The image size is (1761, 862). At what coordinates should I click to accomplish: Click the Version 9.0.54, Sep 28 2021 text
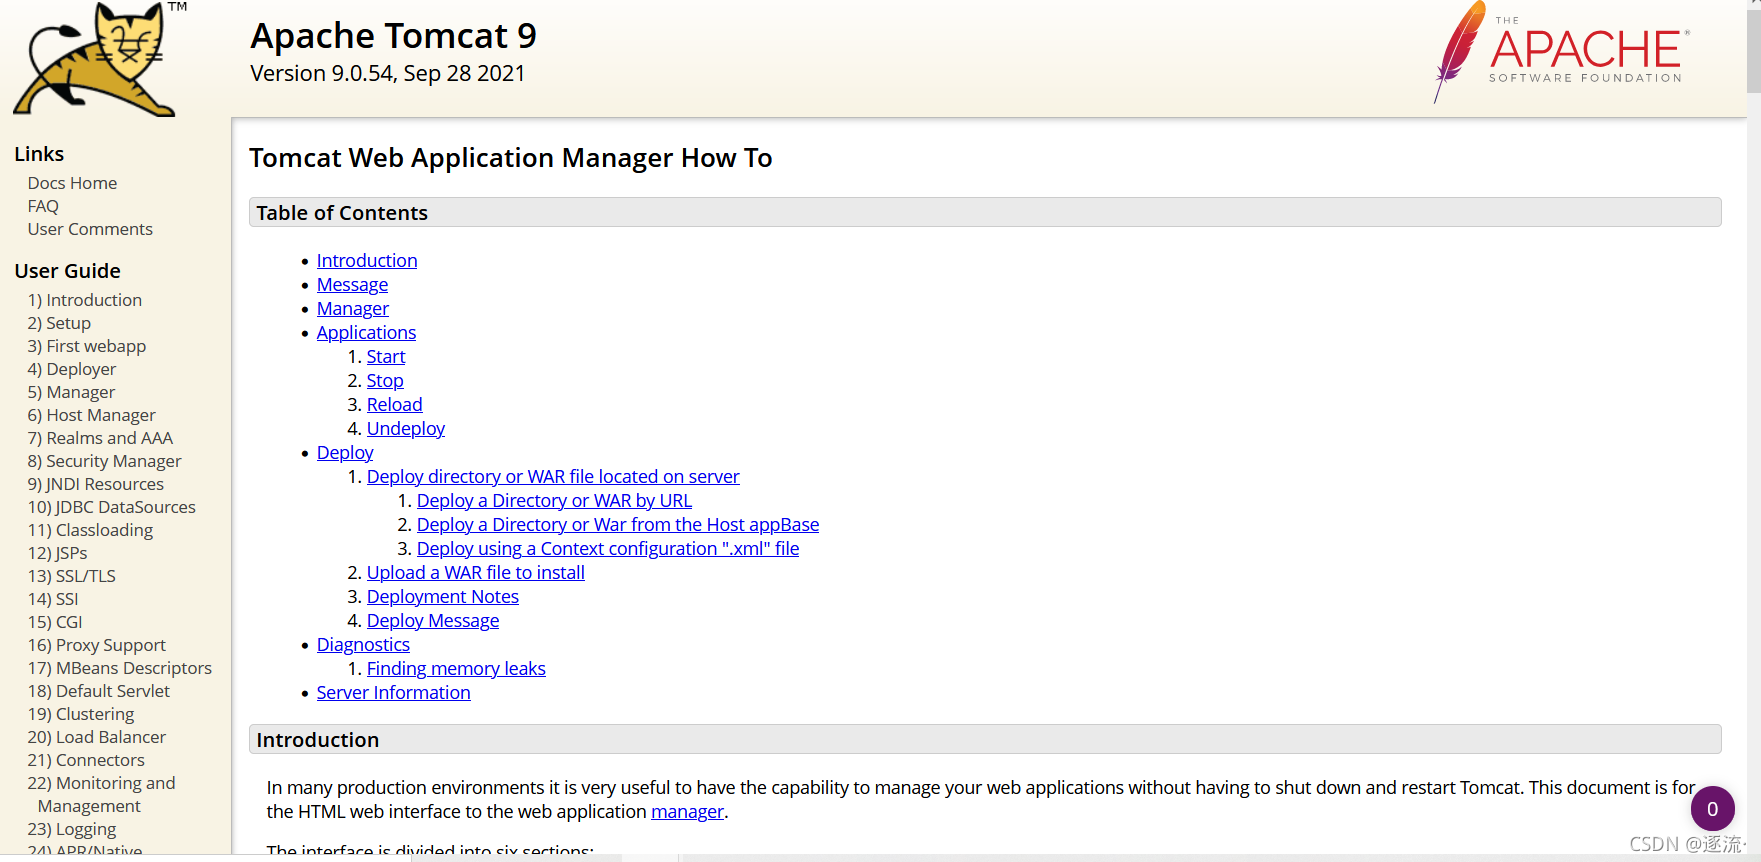pyautogui.click(x=388, y=73)
